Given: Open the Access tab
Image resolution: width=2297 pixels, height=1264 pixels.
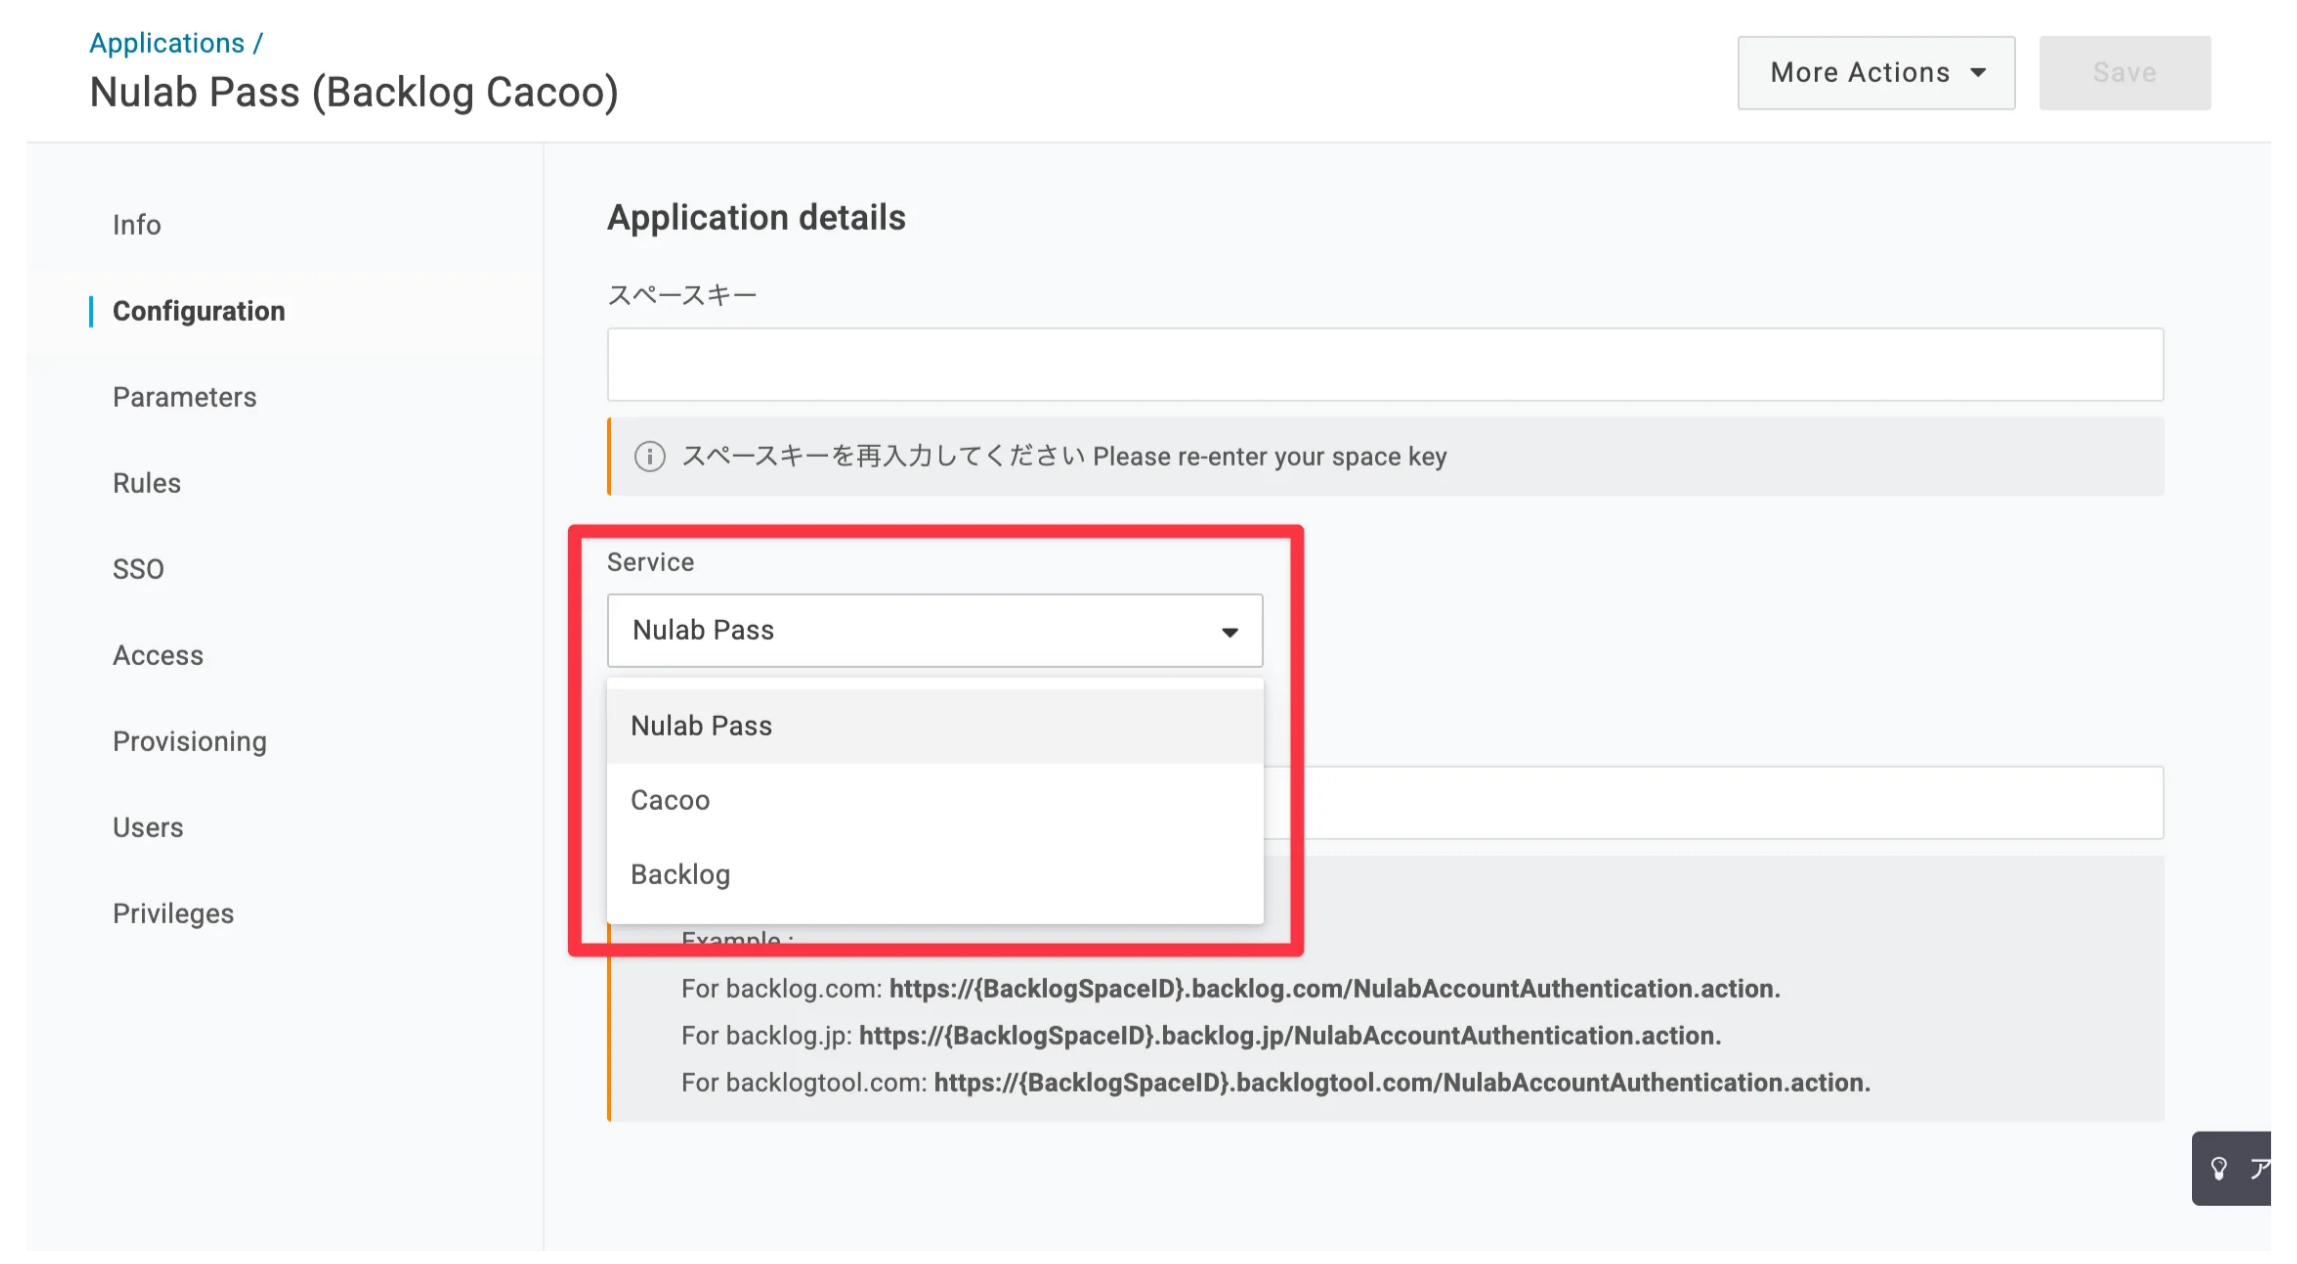Looking at the screenshot, I should [158, 655].
